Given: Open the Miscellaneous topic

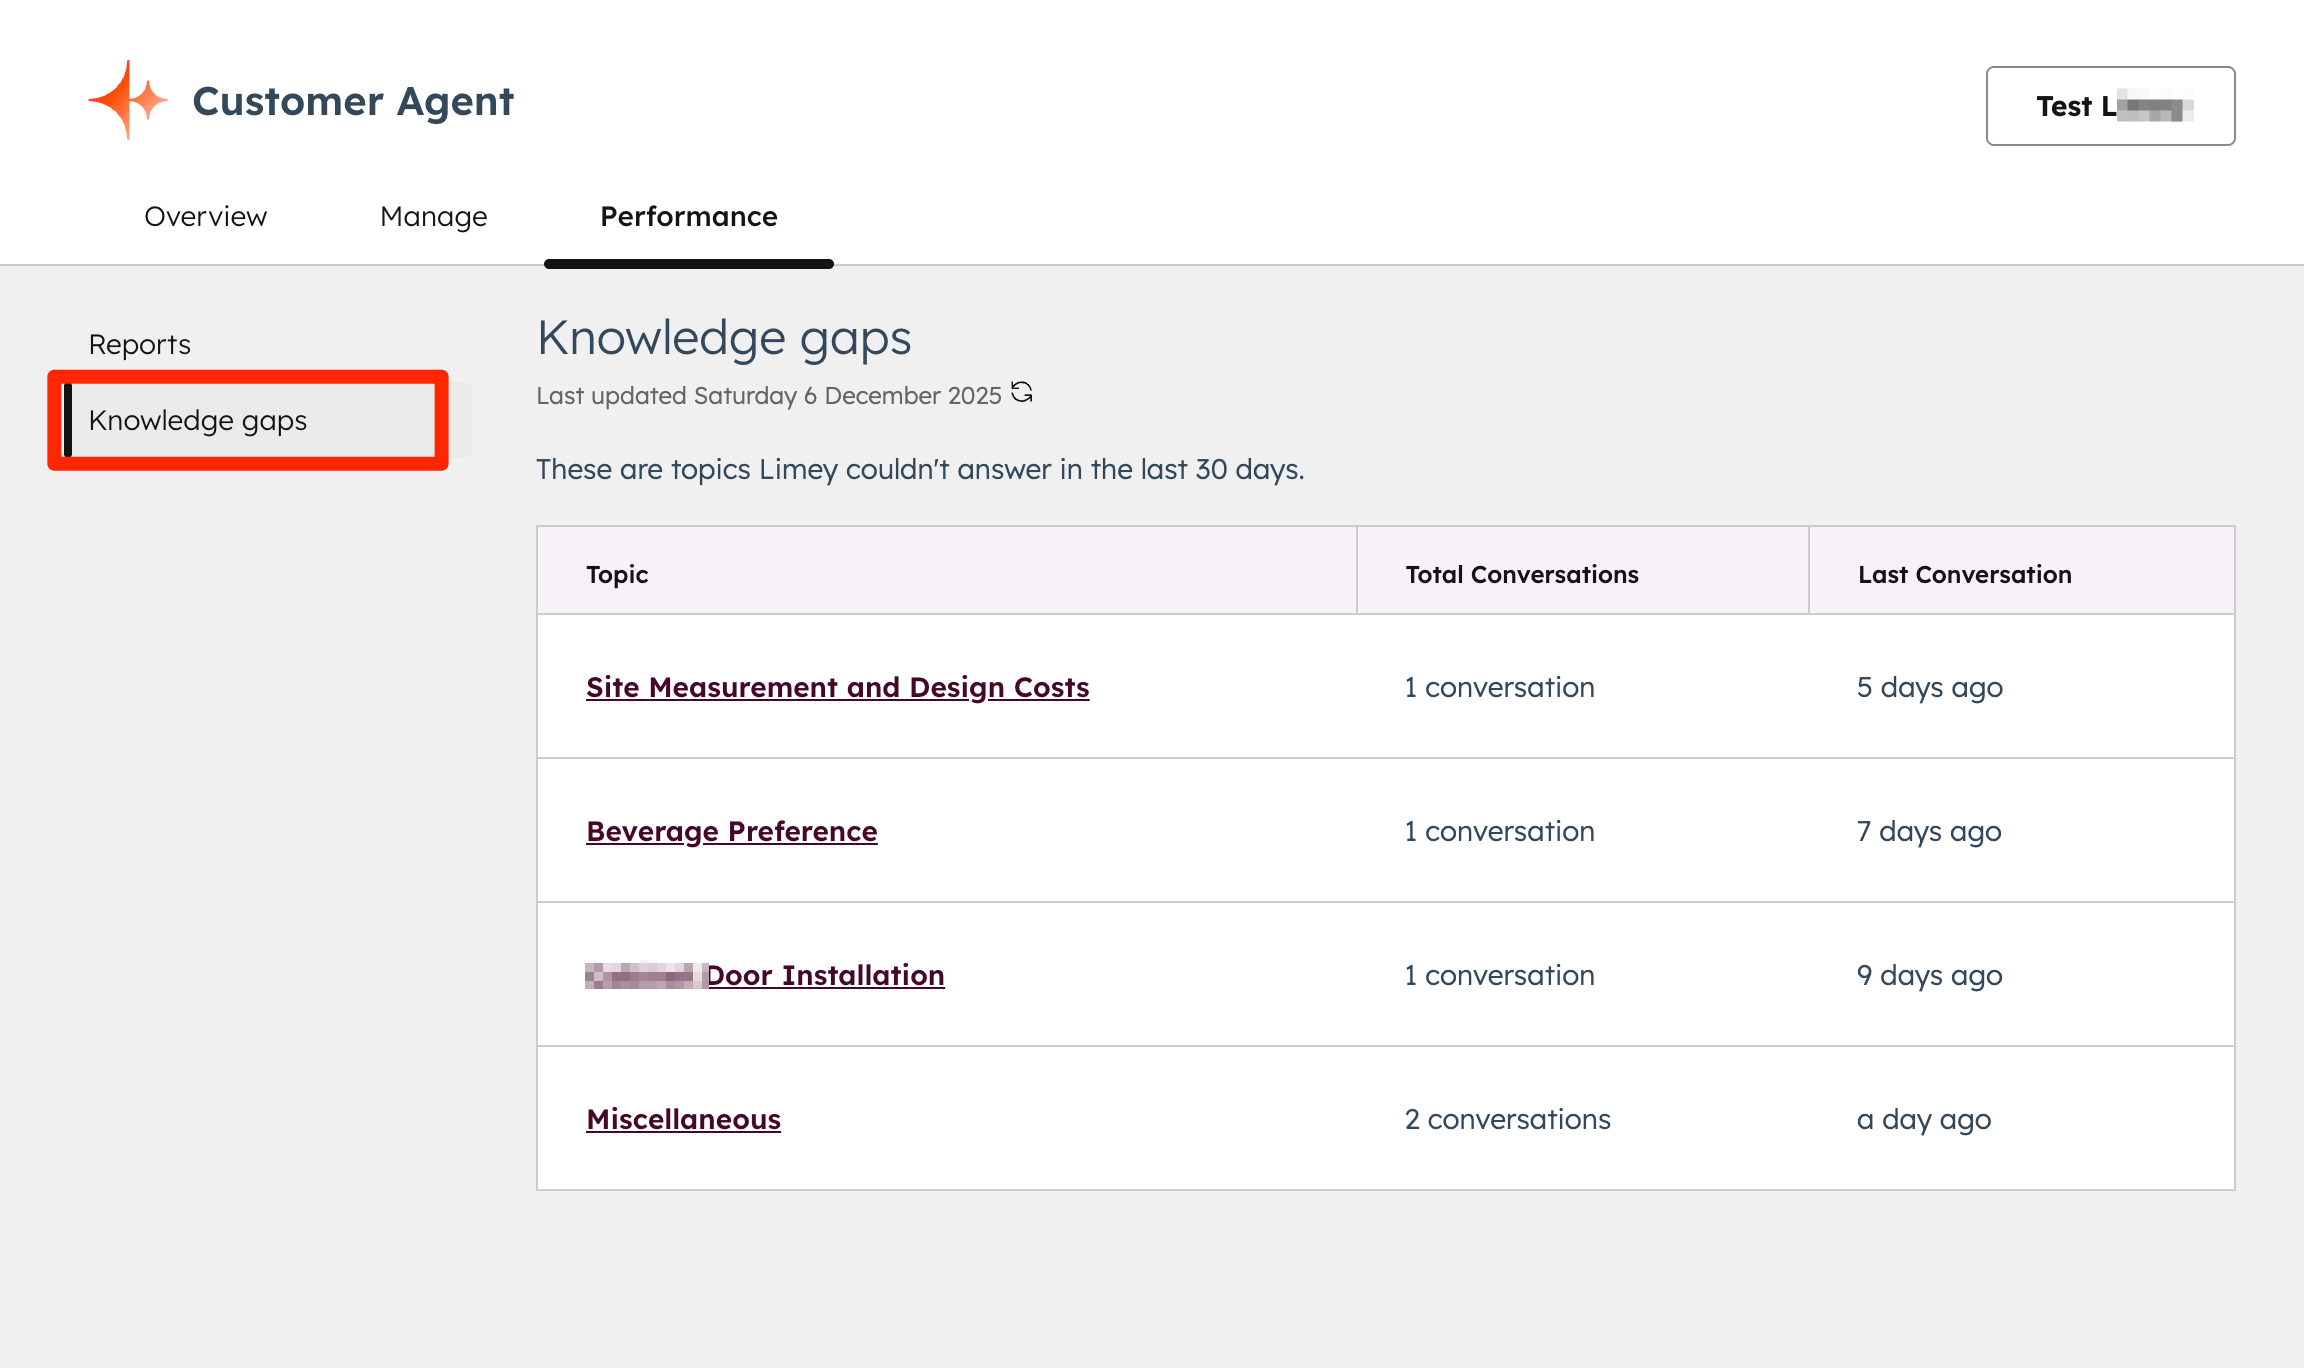Looking at the screenshot, I should tap(683, 1119).
